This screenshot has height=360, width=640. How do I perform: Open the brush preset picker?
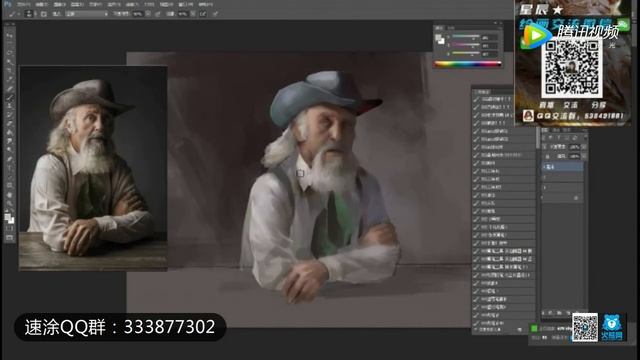(x=30, y=13)
